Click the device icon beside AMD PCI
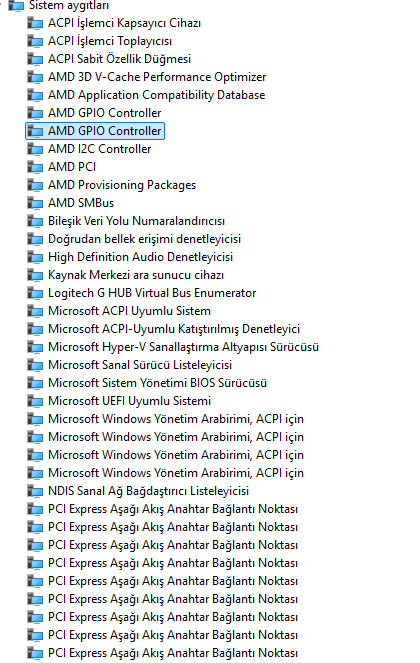The image size is (420, 663). click(35, 167)
